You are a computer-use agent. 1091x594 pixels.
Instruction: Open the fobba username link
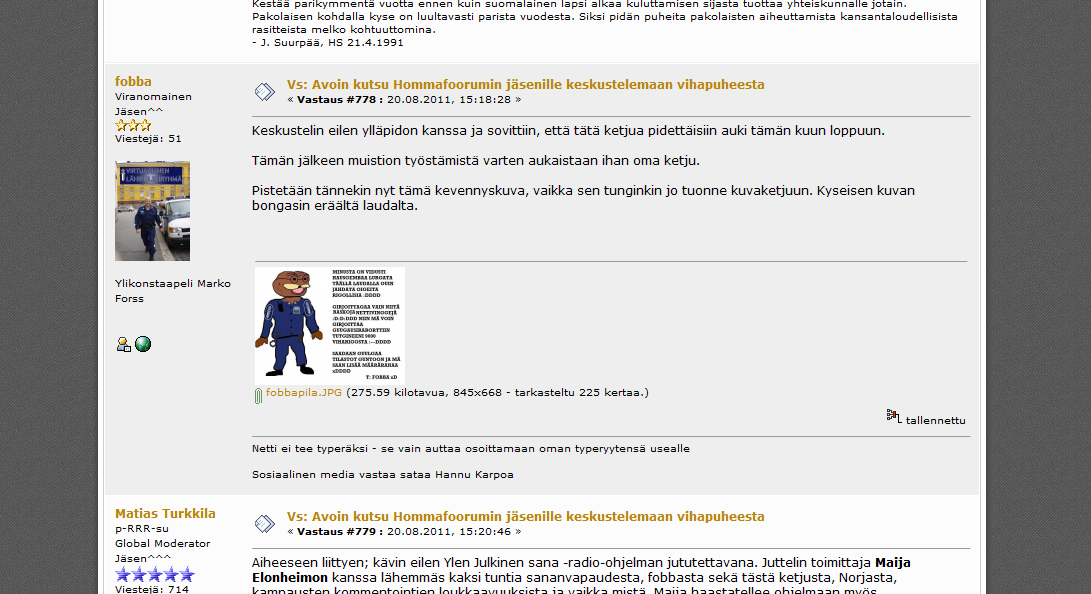133,81
